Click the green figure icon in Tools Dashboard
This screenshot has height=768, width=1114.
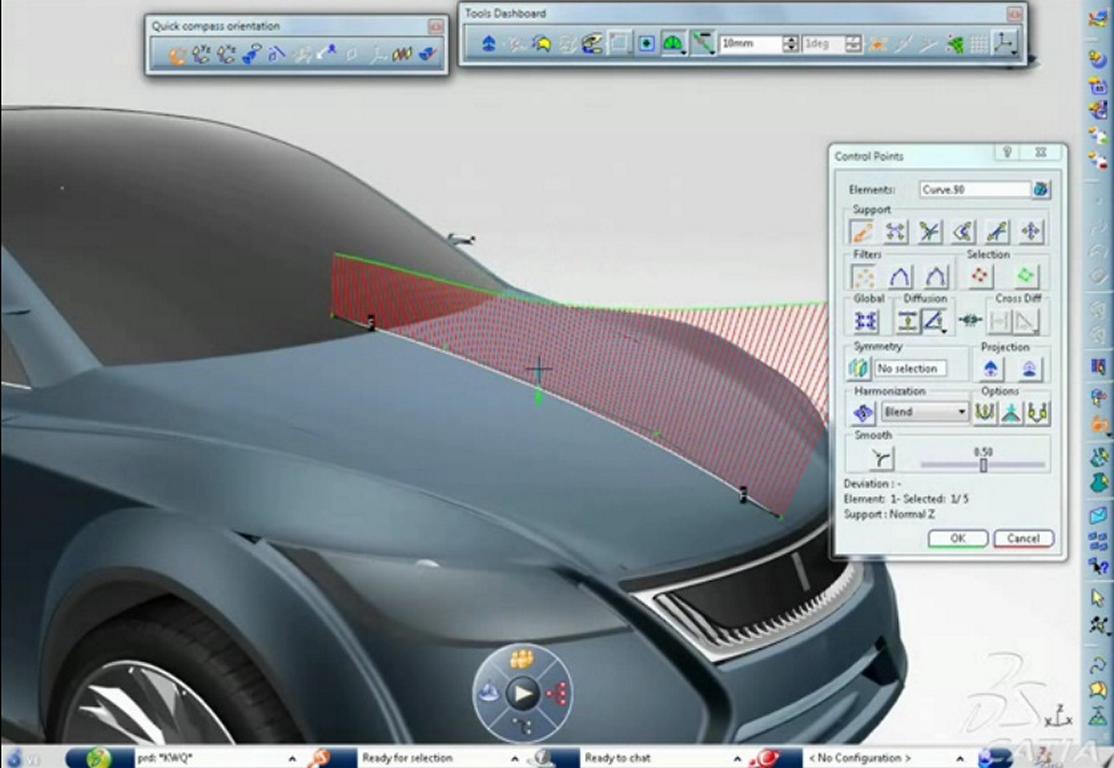coord(956,45)
